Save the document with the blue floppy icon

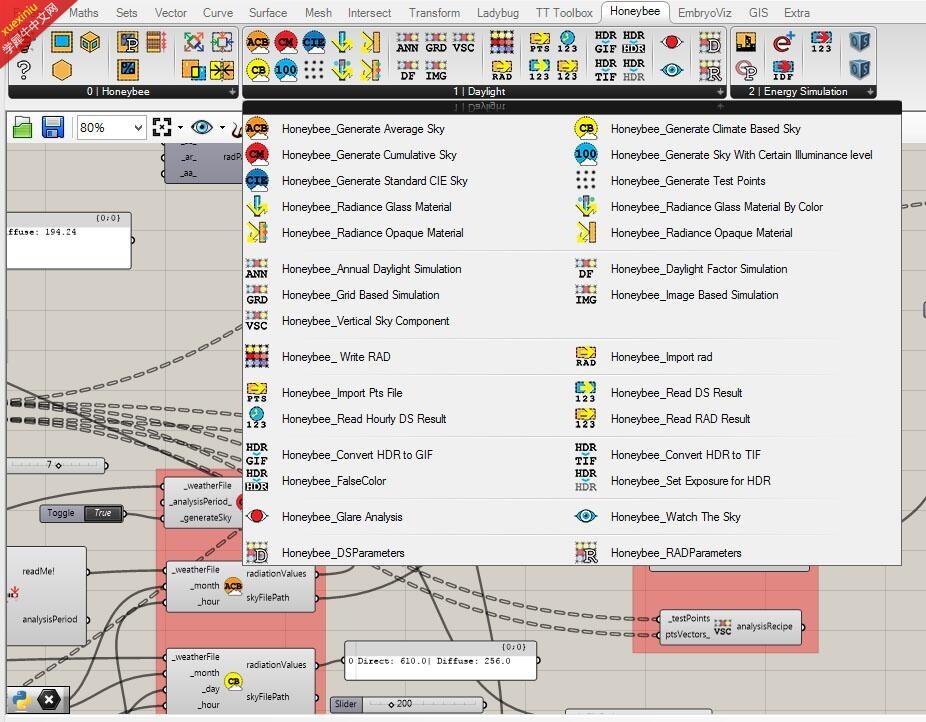pyautogui.click(x=53, y=127)
